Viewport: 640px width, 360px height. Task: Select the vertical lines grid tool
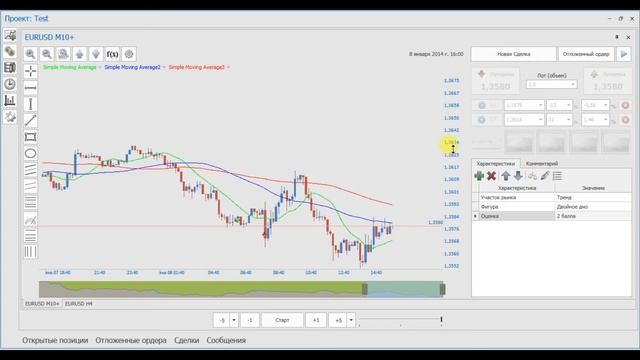(x=31, y=252)
